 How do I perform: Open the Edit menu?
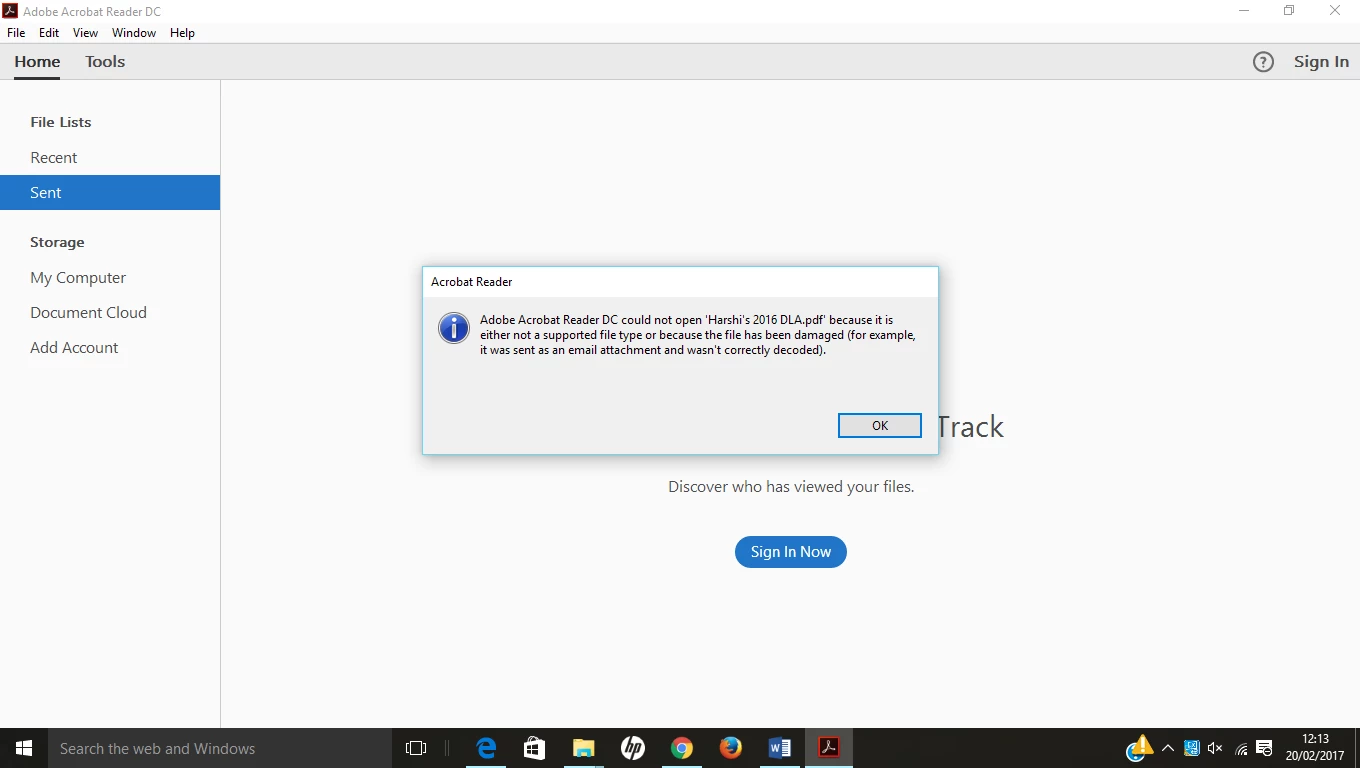click(49, 33)
